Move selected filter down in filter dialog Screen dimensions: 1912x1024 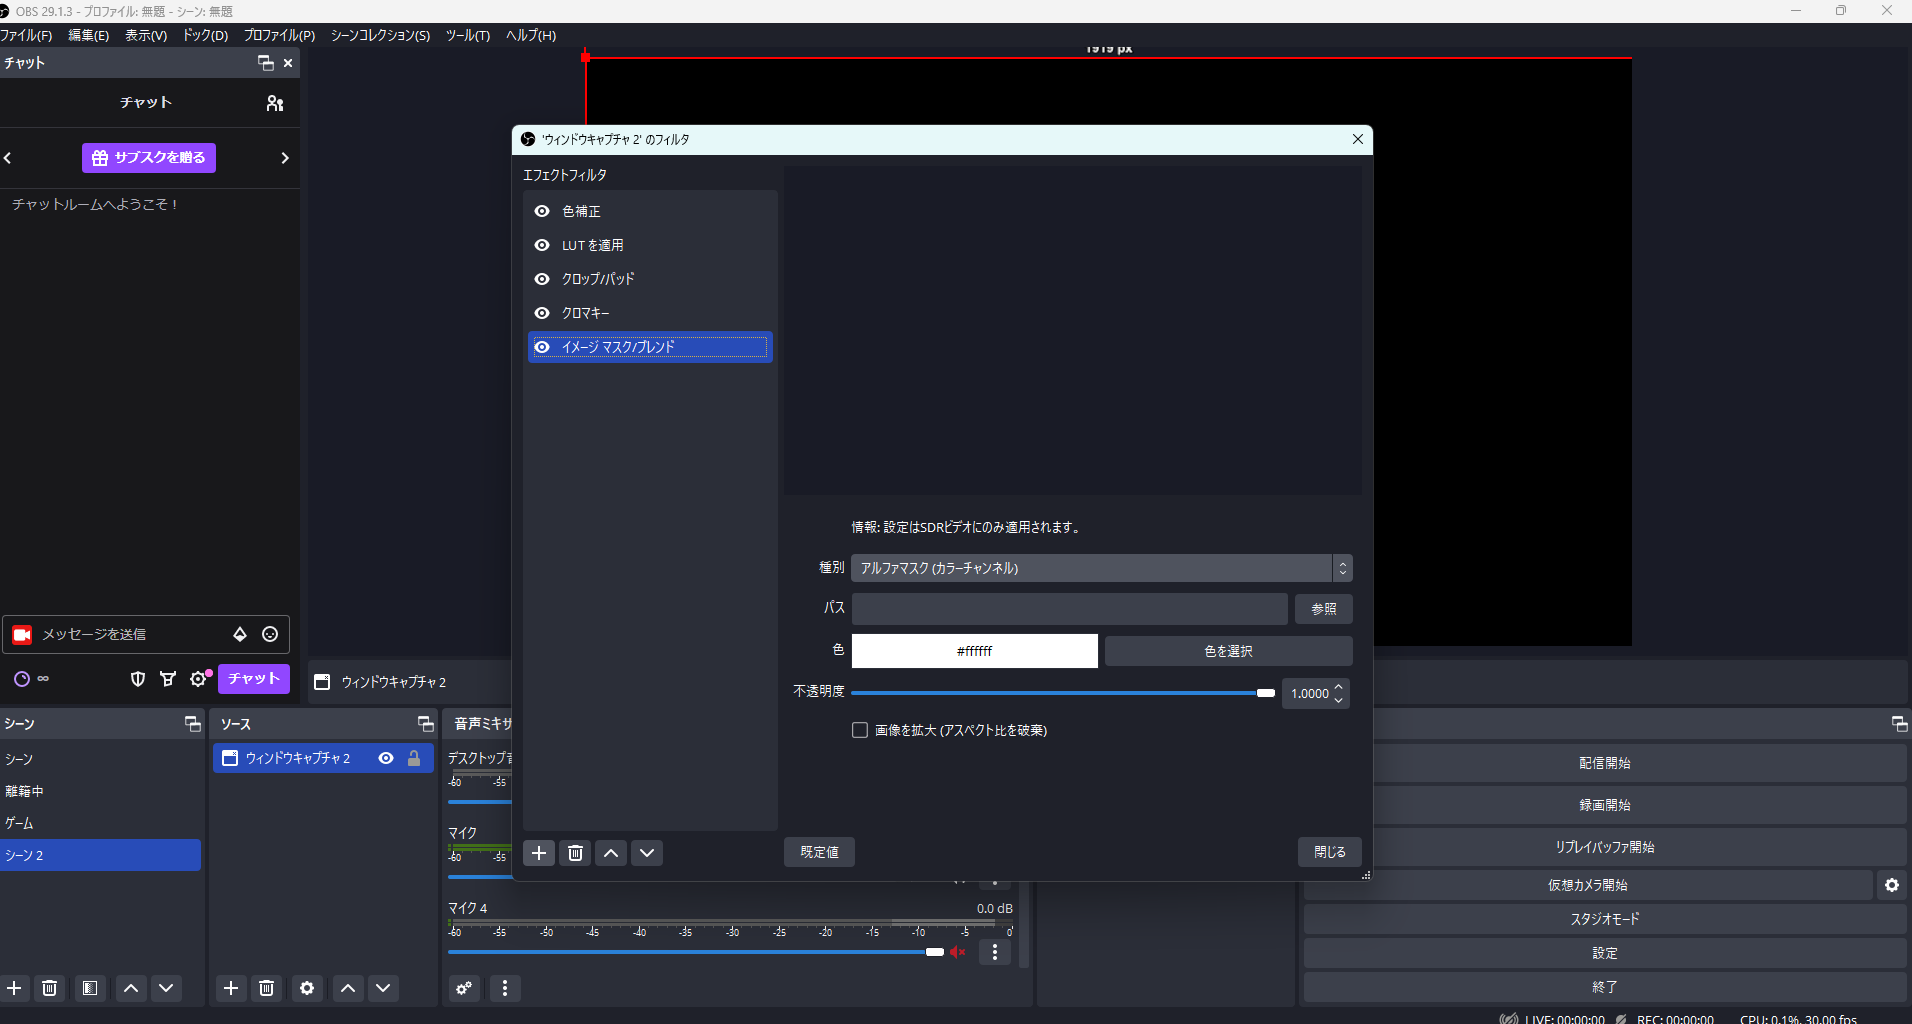click(647, 853)
